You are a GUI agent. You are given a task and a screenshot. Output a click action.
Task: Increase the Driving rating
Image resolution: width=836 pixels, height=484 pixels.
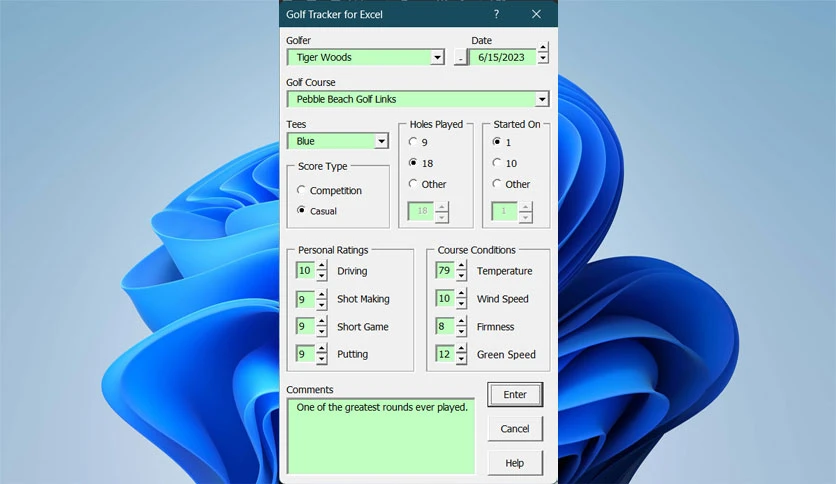pos(321,265)
